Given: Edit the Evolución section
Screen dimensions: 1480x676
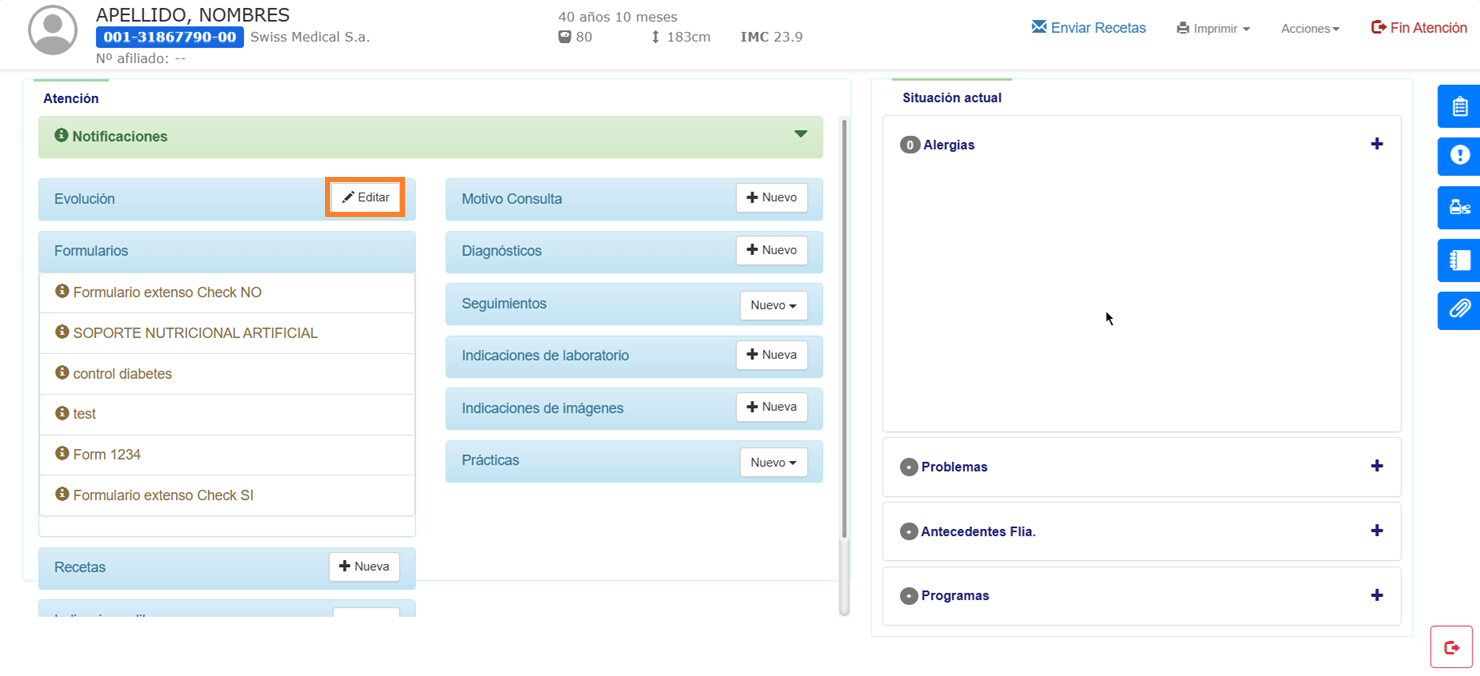Looking at the screenshot, I should tap(366, 197).
